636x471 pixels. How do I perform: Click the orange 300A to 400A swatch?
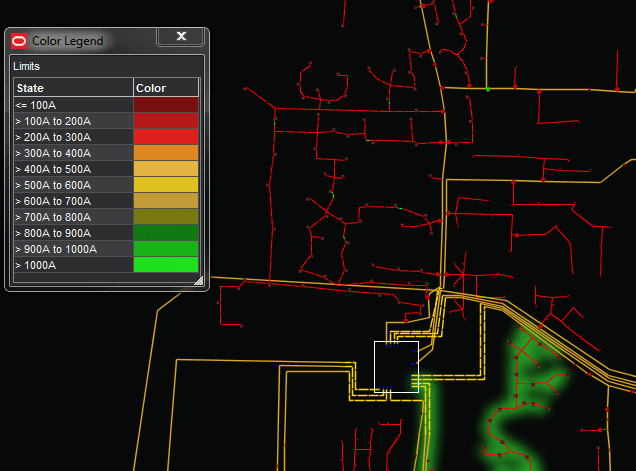(x=166, y=153)
